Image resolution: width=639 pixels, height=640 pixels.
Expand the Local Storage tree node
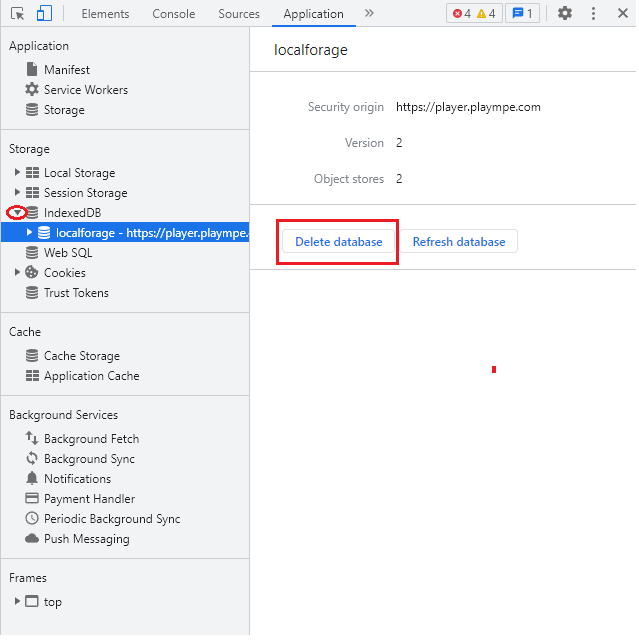click(x=17, y=173)
